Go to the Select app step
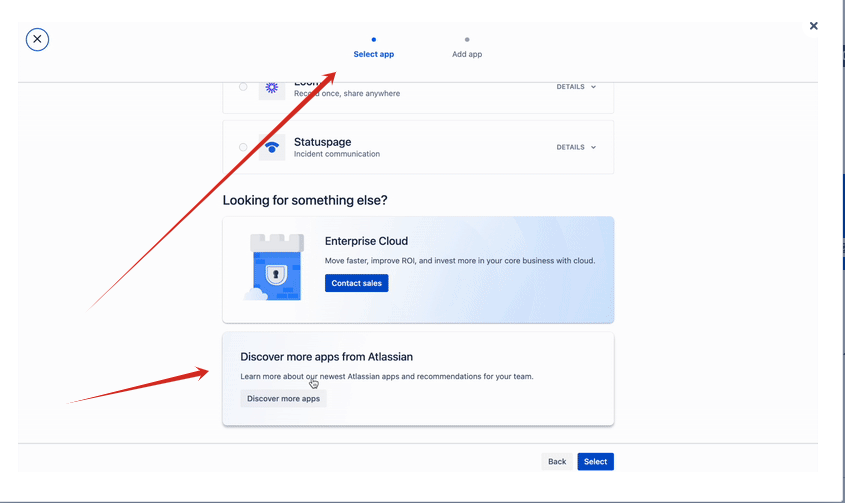The height and width of the screenshot is (503, 845). click(373, 49)
